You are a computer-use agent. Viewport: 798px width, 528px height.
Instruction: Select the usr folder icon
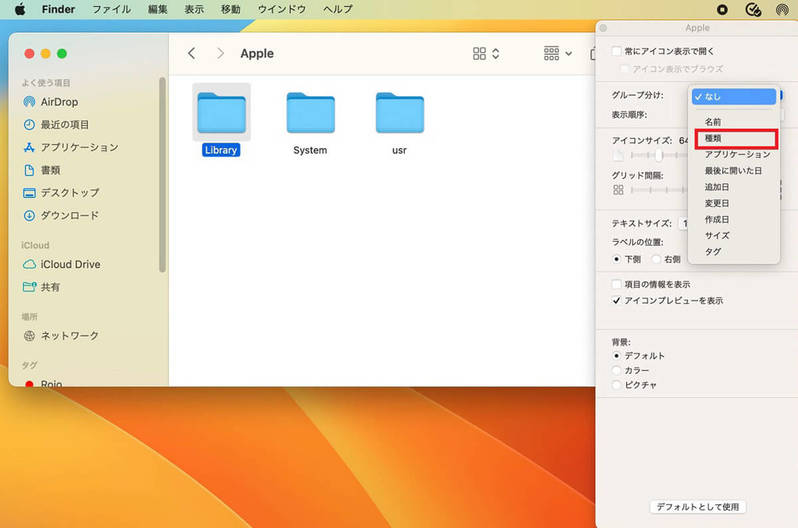pyautogui.click(x=400, y=113)
